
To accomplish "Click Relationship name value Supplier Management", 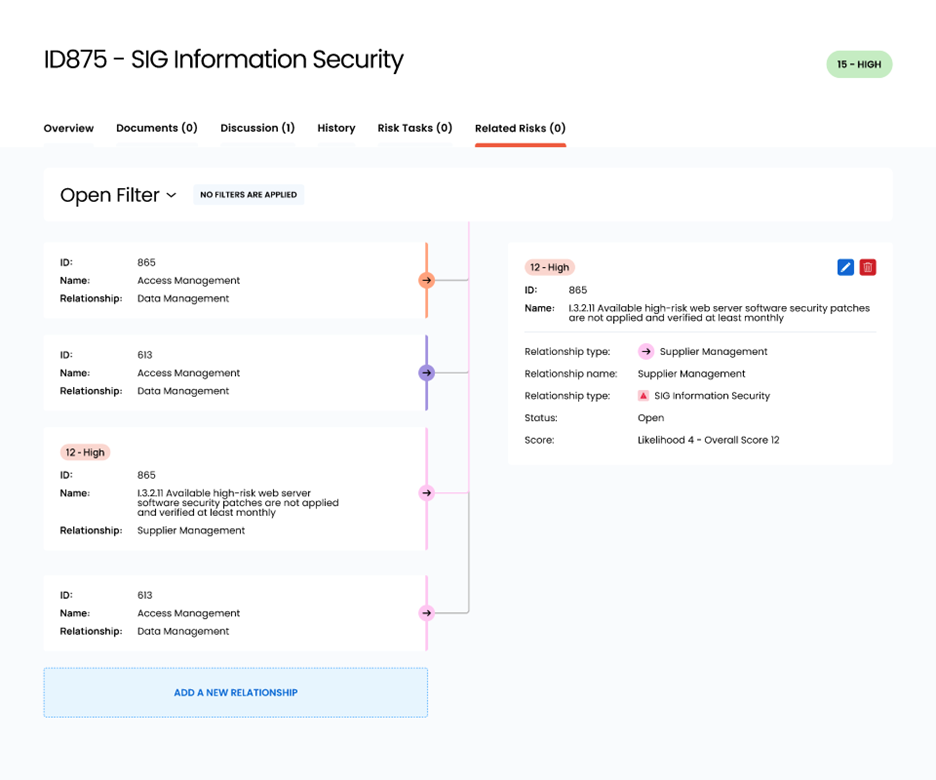I will click(691, 374).
